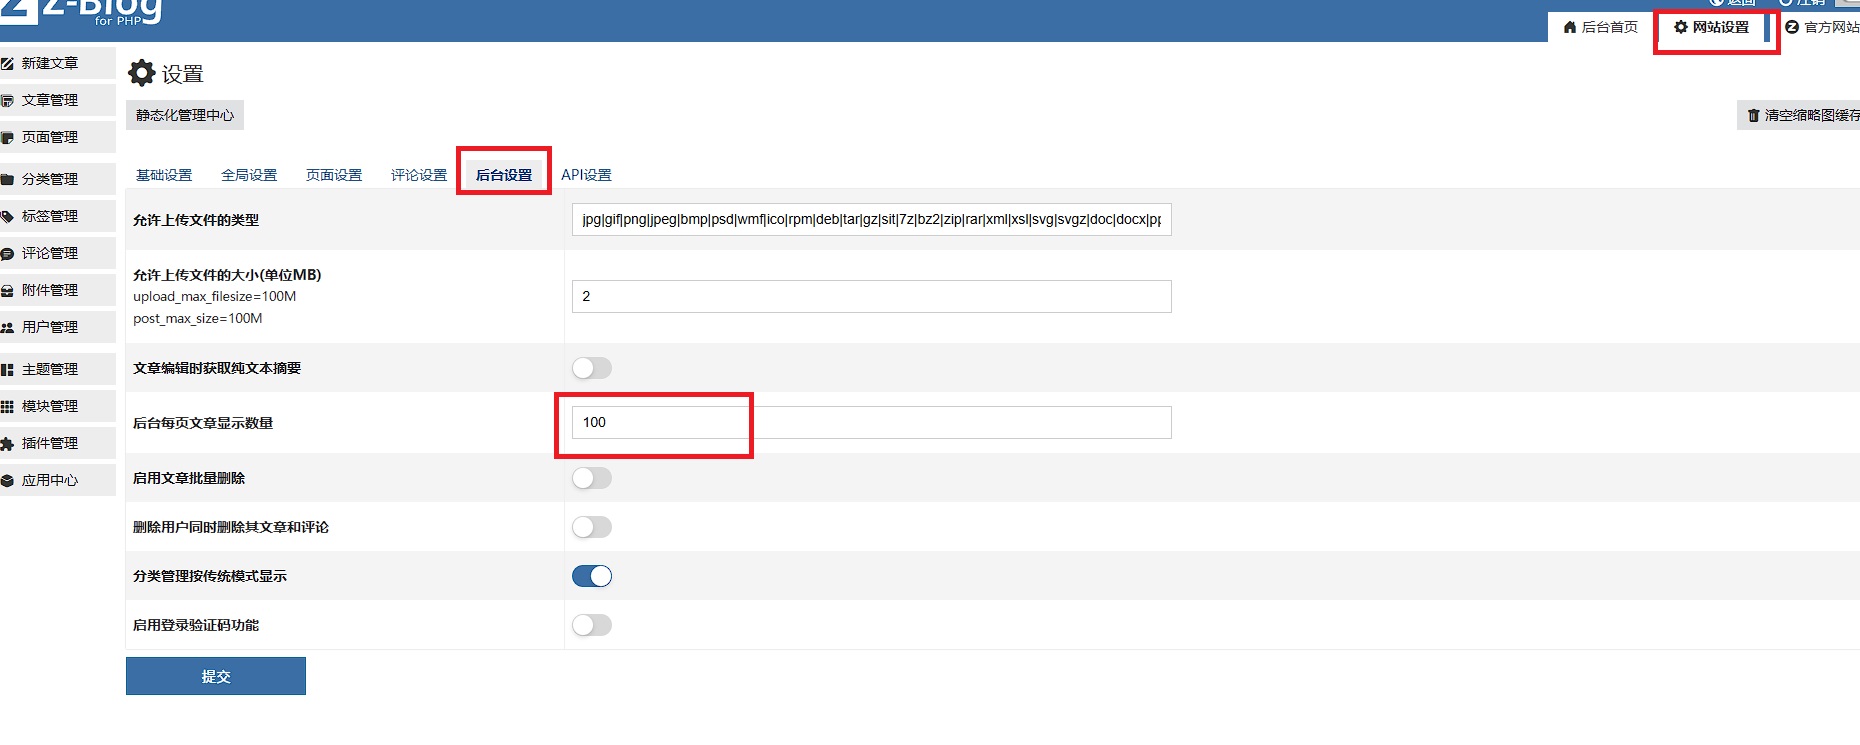
Task: Click the home icon beside 后台首页
Action: [x=1570, y=27]
